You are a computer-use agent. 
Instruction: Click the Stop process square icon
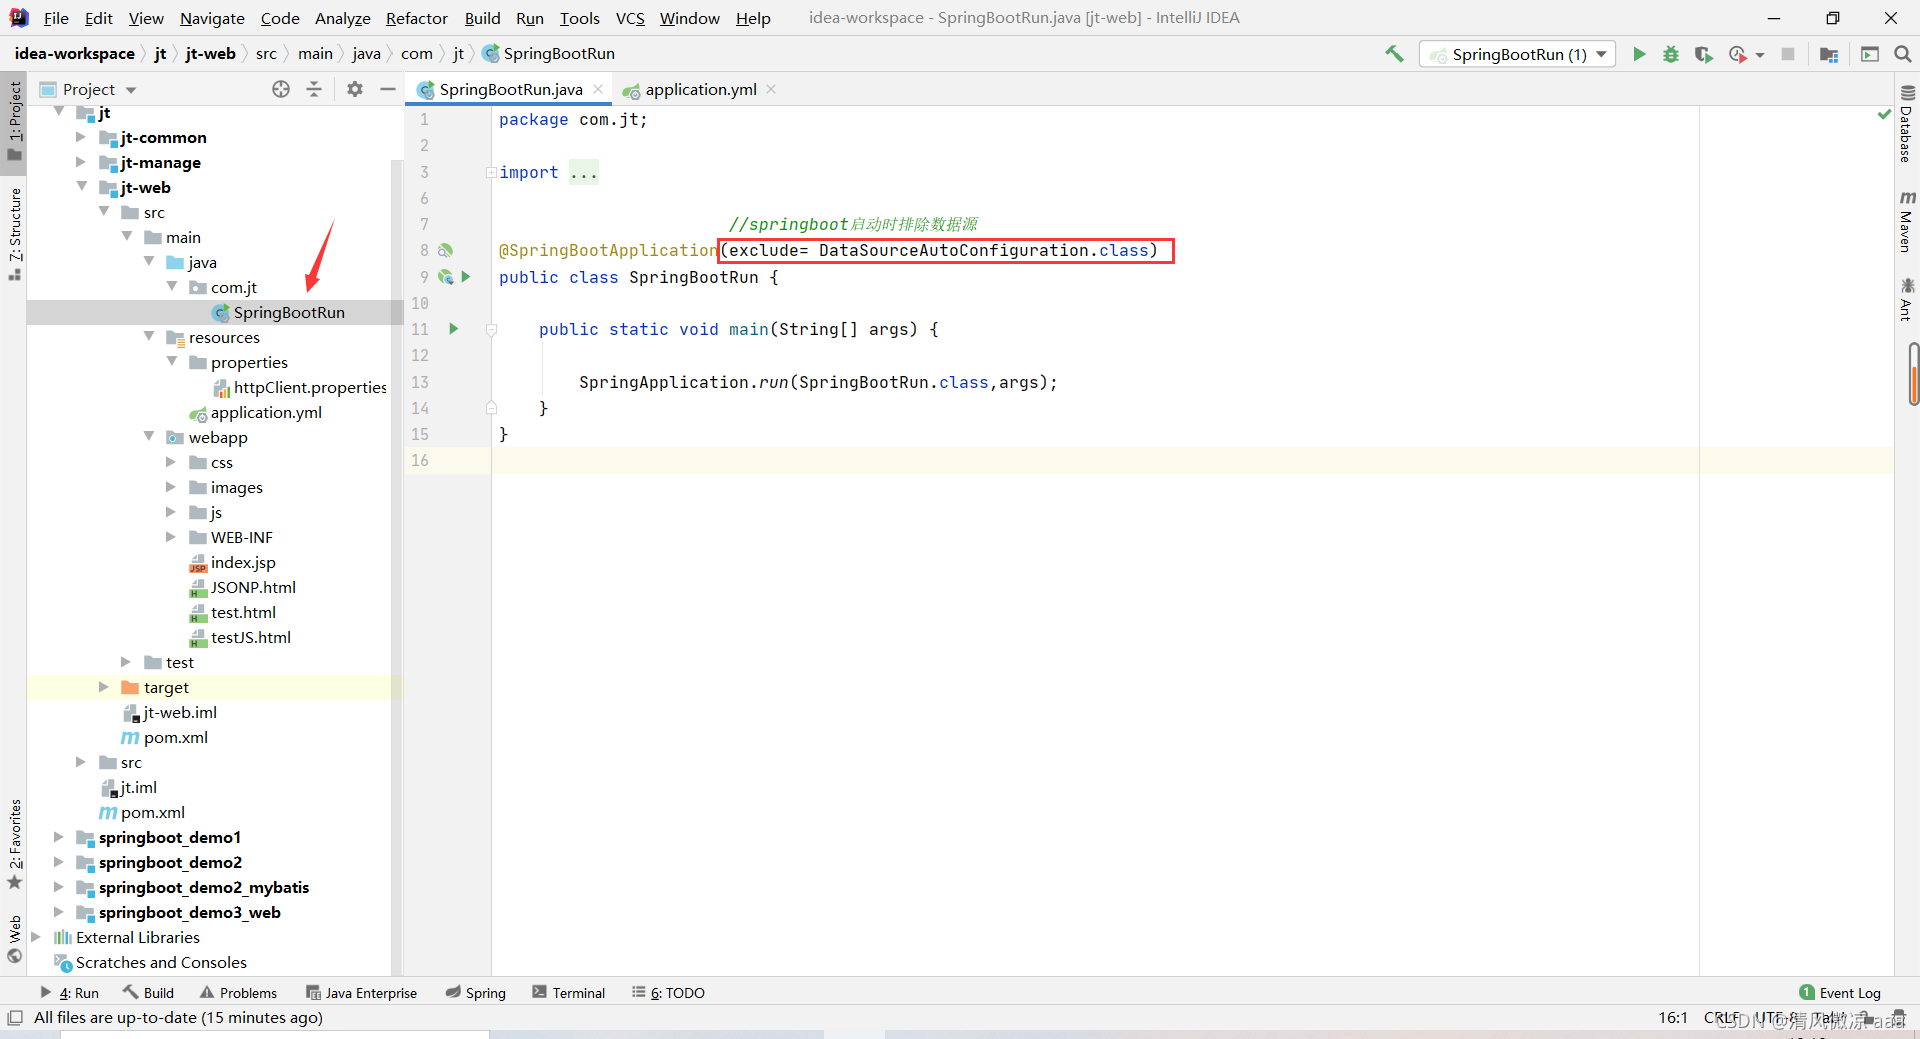tap(1788, 54)
